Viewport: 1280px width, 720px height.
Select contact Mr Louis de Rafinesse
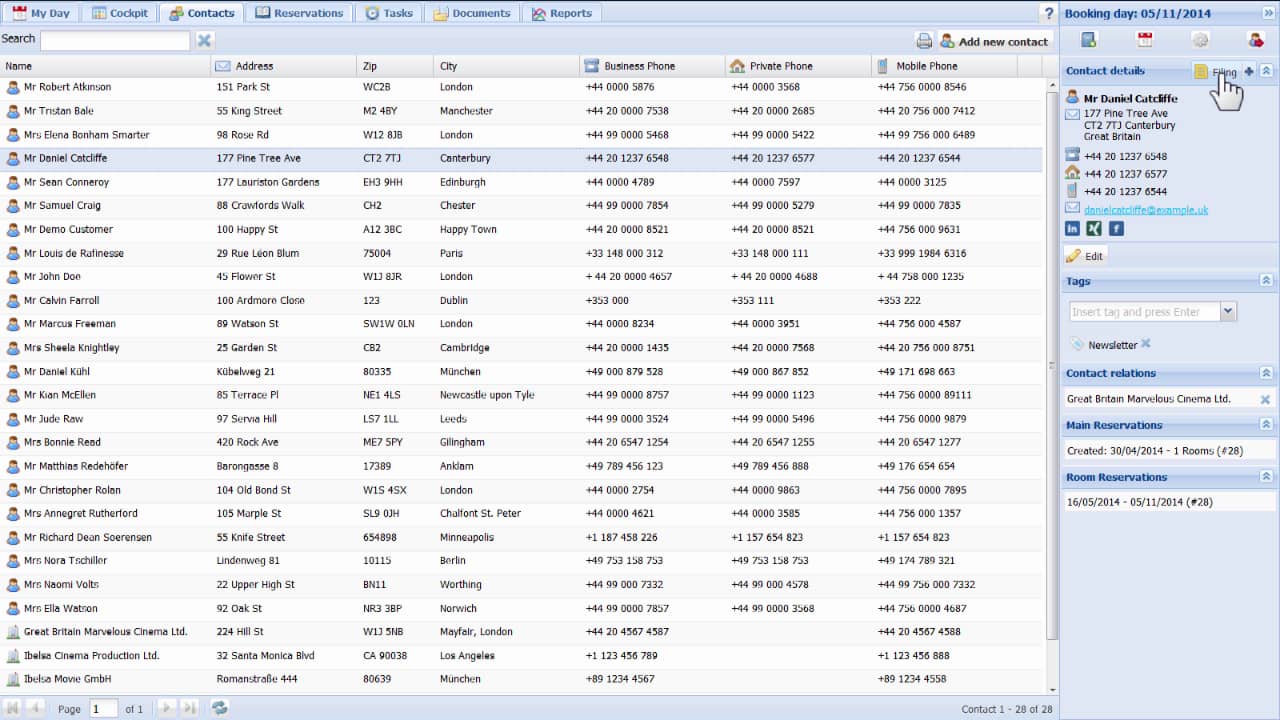tap(522, 253)
